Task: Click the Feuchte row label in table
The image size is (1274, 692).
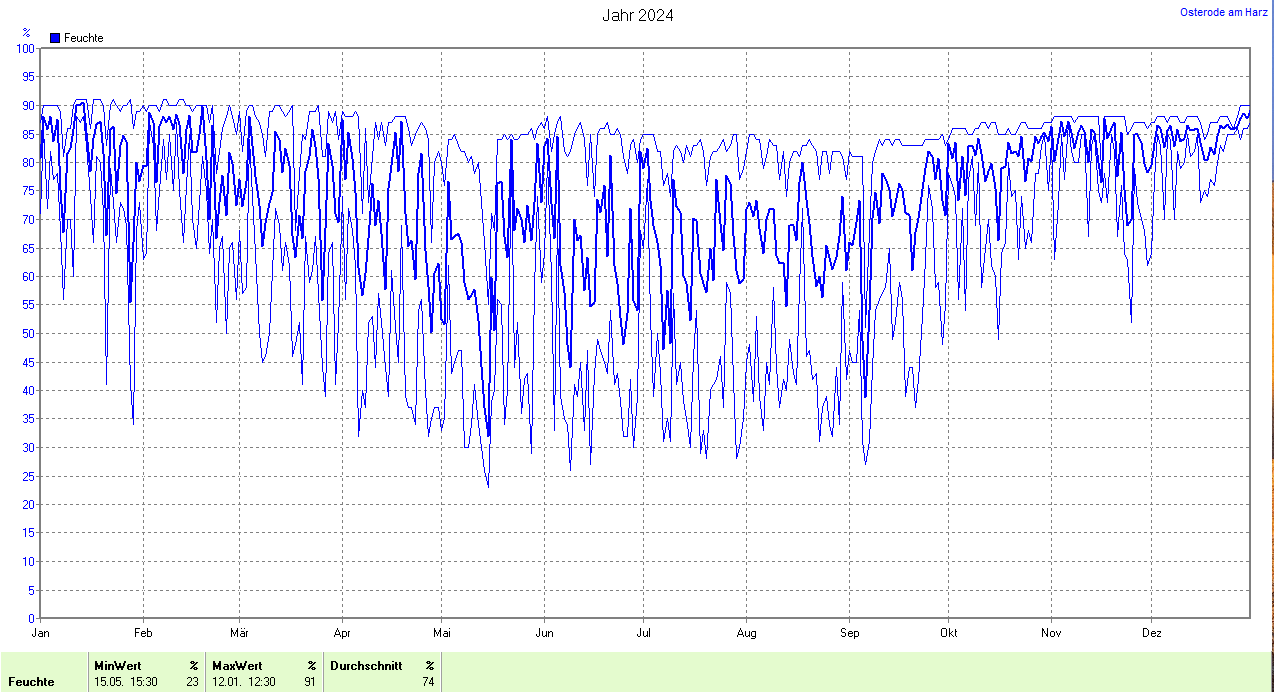Action: 31,682
